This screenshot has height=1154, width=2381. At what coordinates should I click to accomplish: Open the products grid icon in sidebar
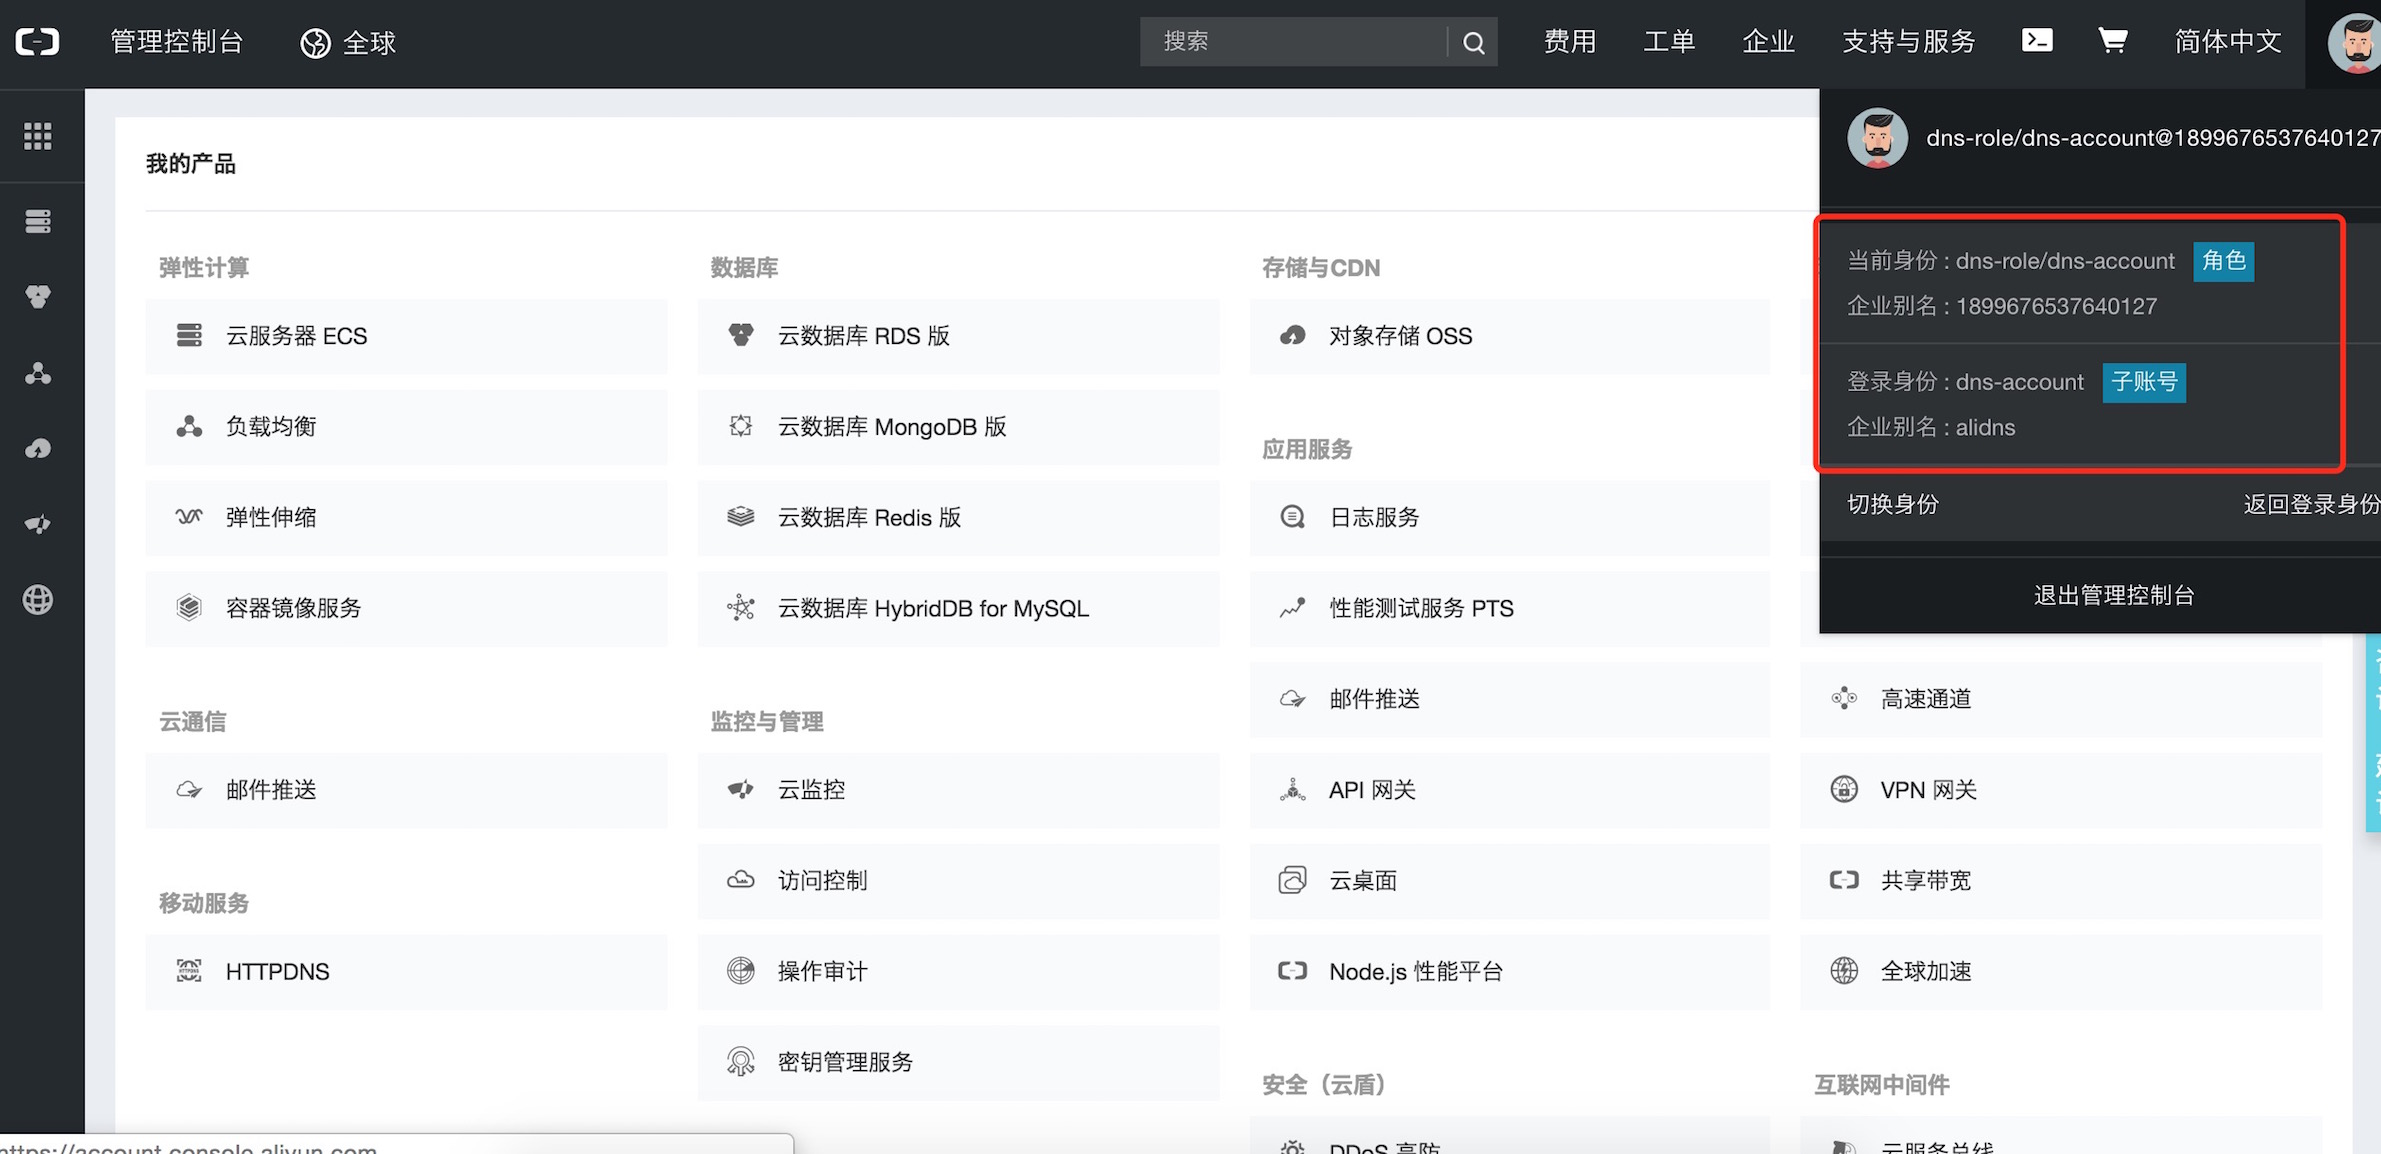click(x=38, y=136)
